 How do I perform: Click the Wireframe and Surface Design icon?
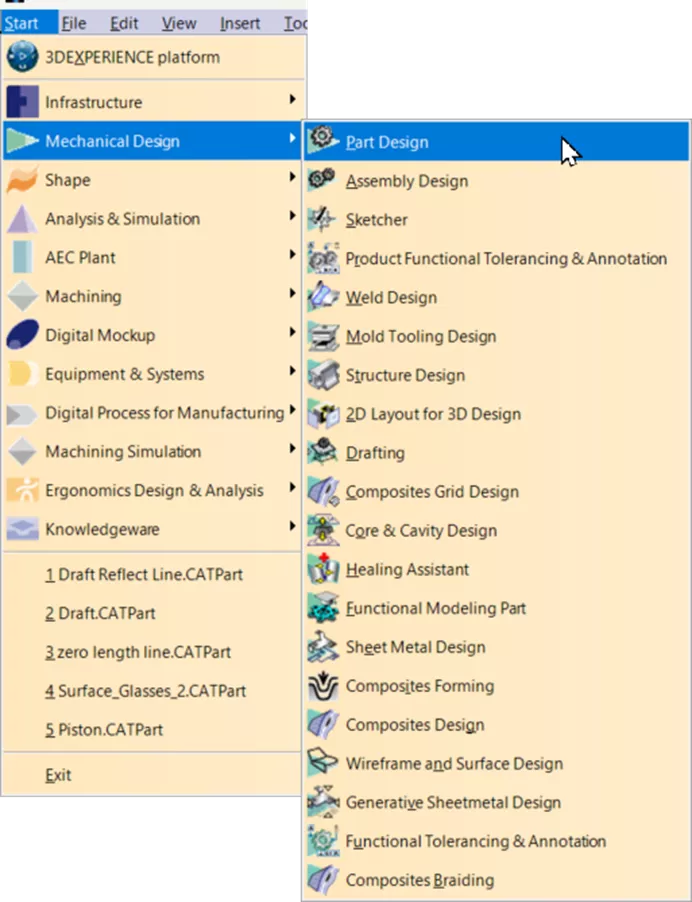323,763
